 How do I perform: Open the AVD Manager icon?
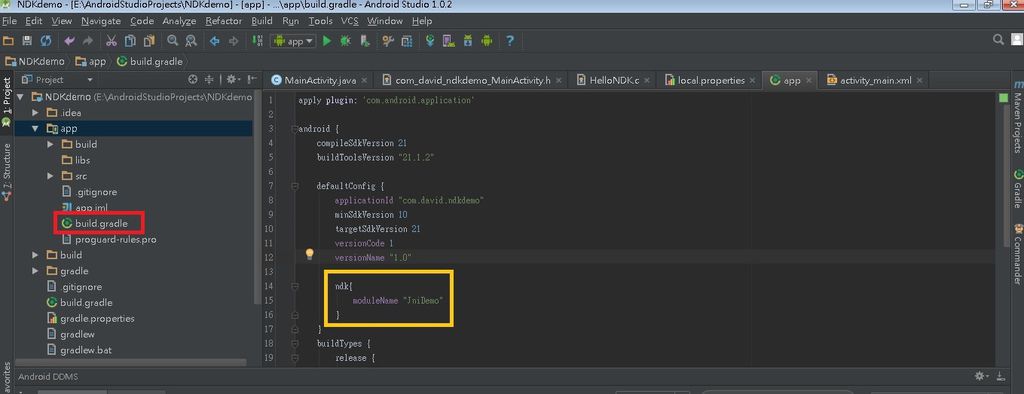[x=449, y=41]
